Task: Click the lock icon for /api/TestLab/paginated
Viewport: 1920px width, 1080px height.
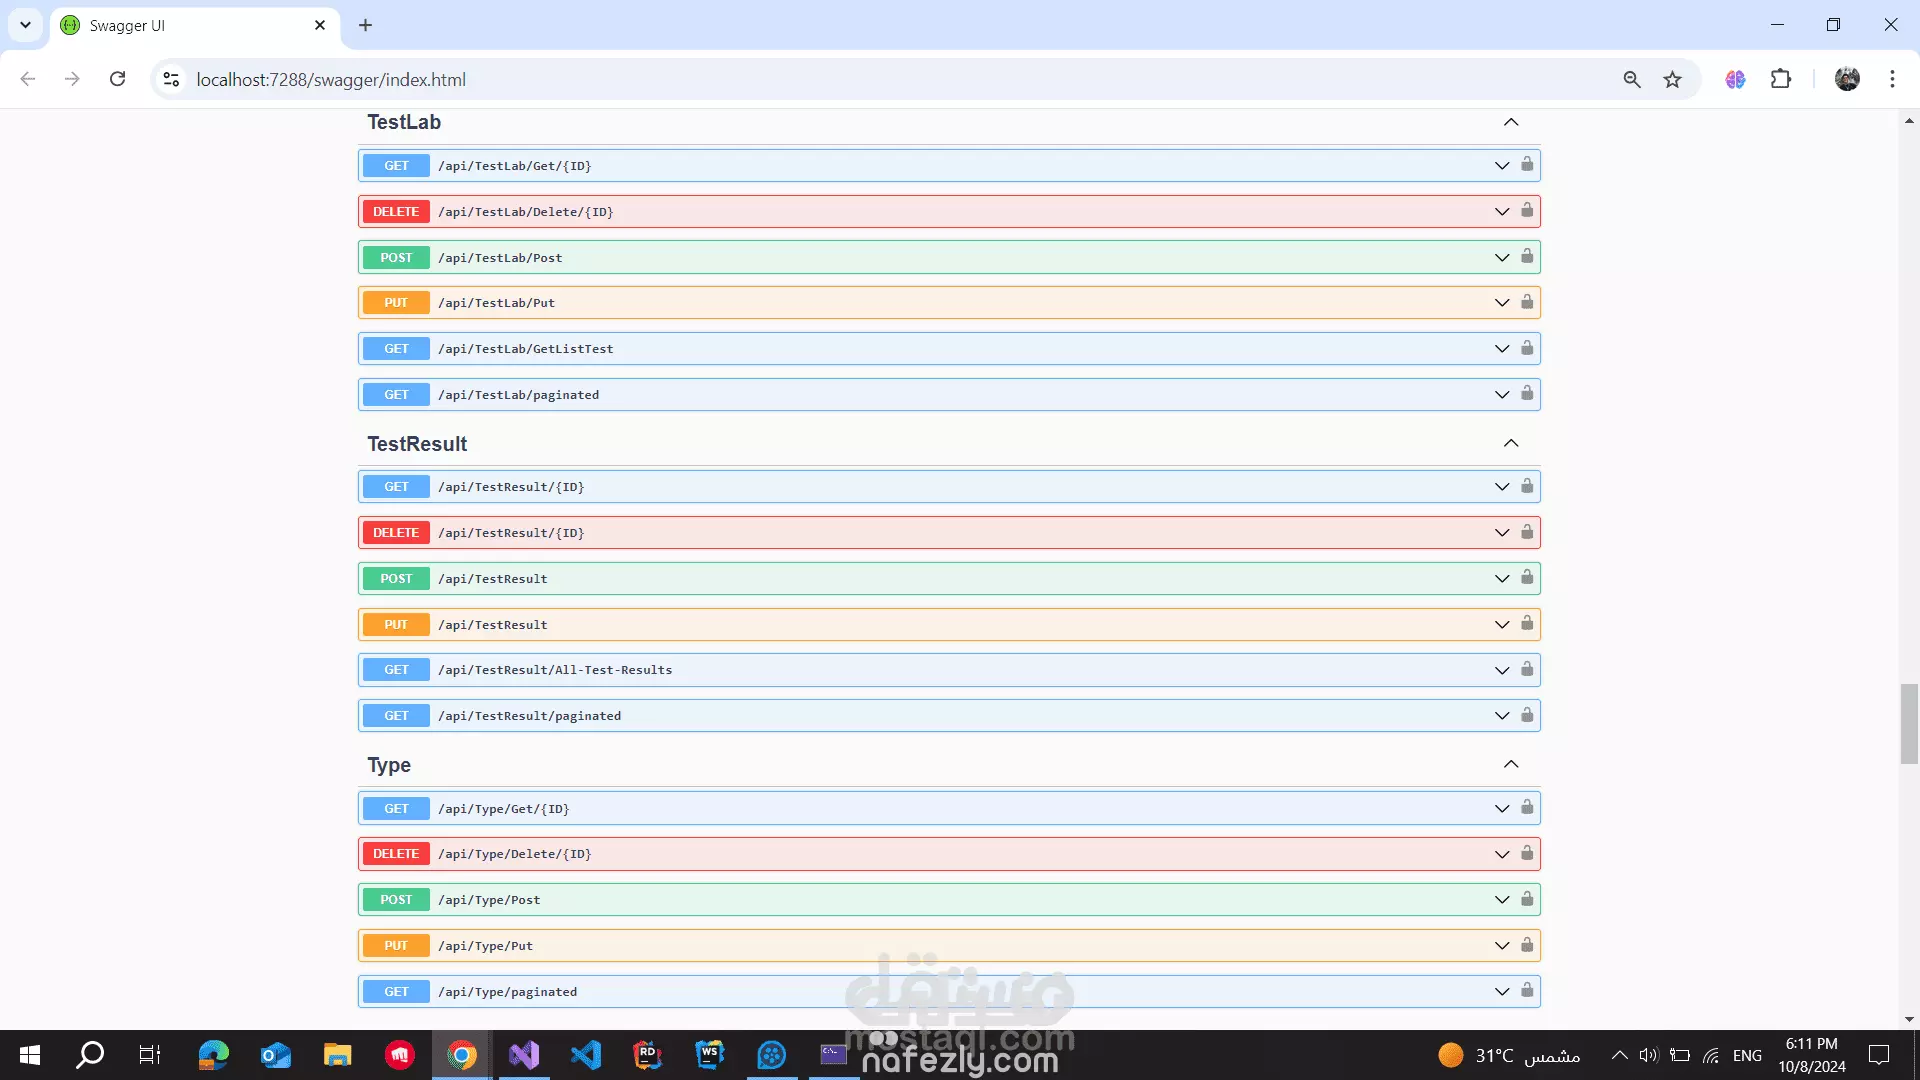Action: pos(1527,393)
